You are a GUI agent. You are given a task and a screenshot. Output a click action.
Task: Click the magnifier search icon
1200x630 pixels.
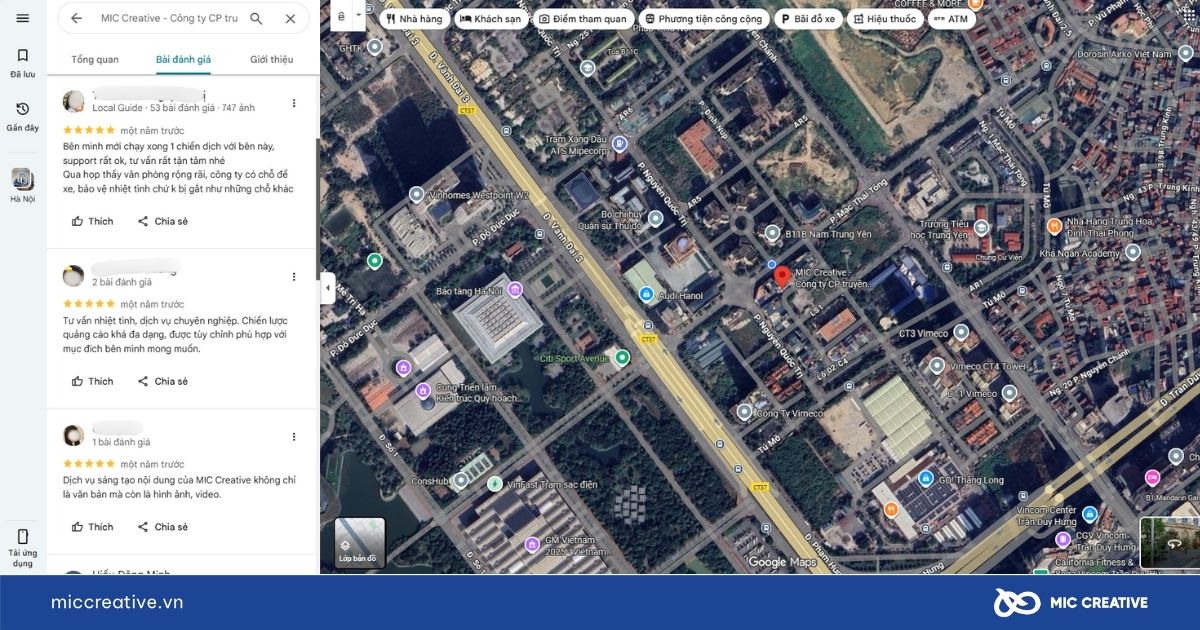(256, 18)
